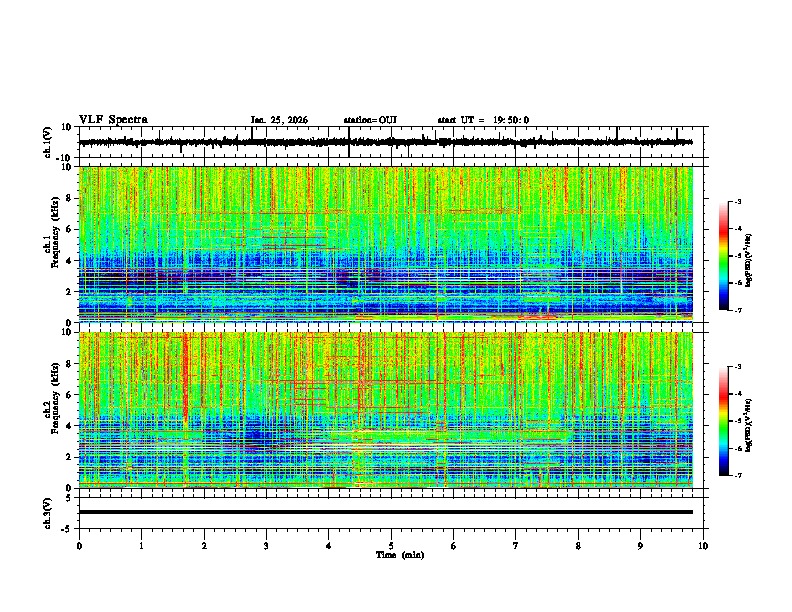Click the "ch.3(V)" axis label
Image resolution: width=792 pixels, height=612 pixels.
pyautogui.click(x=48, y=513)
